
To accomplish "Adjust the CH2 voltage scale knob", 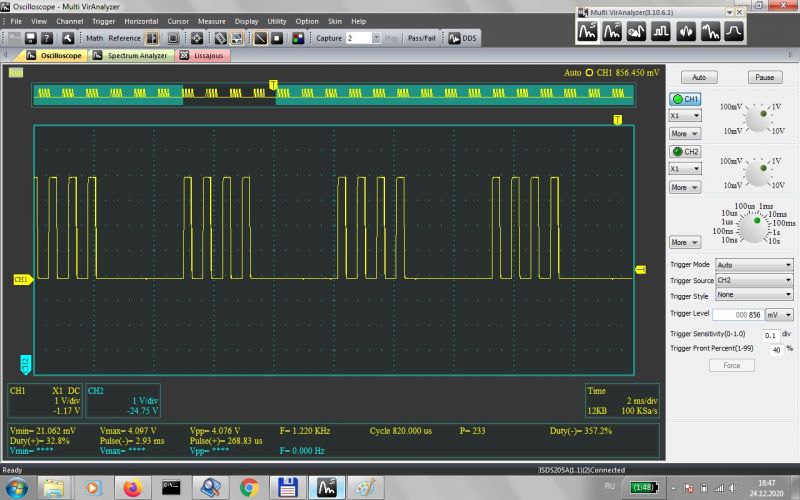I will [758, 173].
